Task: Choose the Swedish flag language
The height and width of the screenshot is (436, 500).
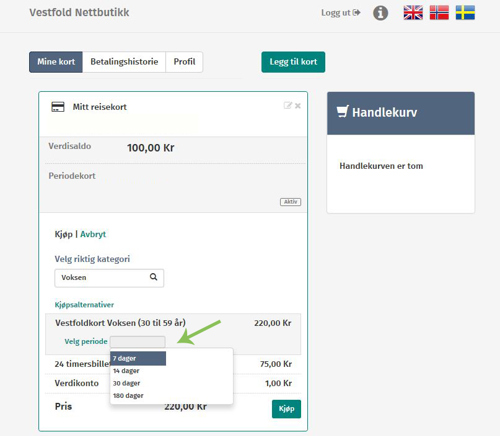Action: click(465, 13)
